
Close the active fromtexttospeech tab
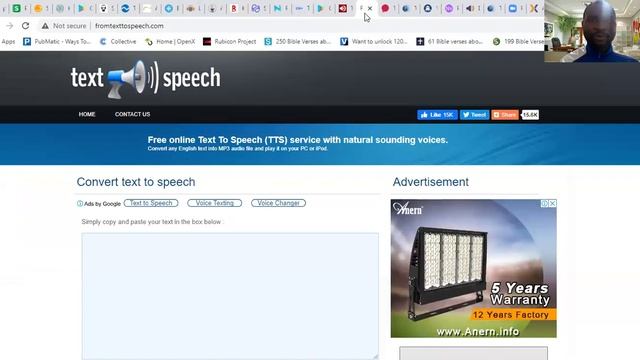(x=370, y=8)
